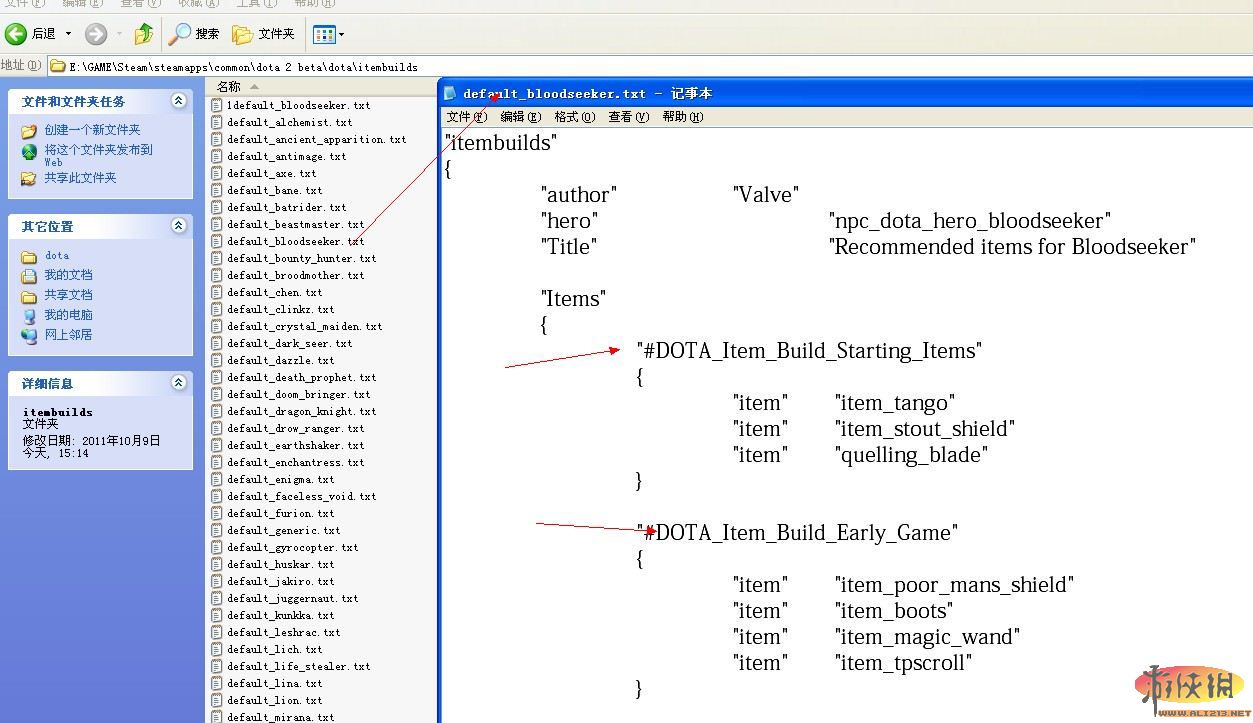Open the dota folder under 其它位置
This screenshot has height=723, width=1253.
[x=57, y=256]
